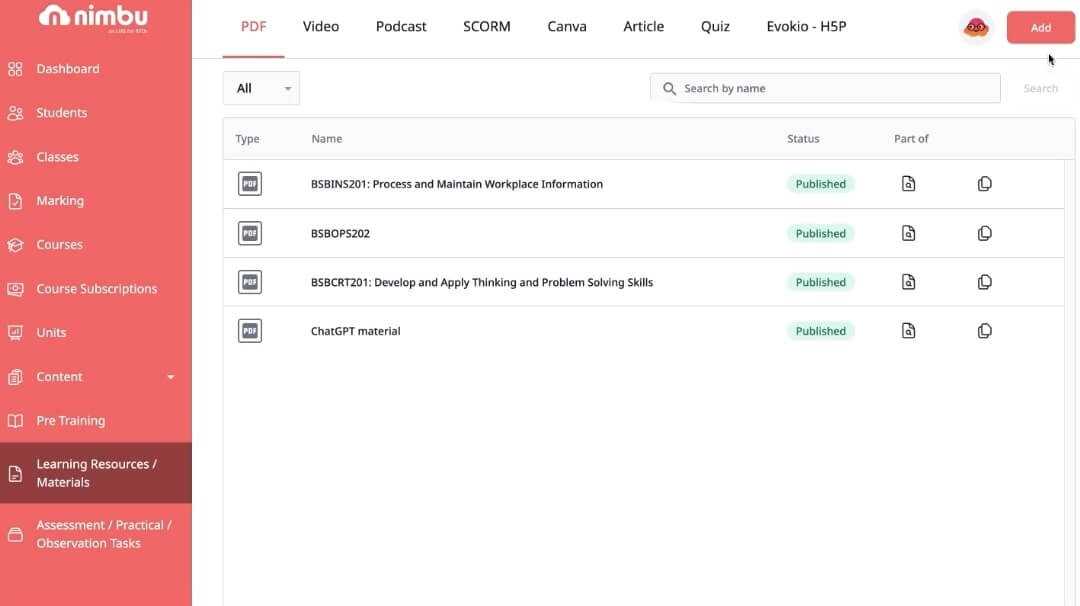Image resolution: width=1080 pixels, height=606 pixels.
Task: Open the Part of document icon for ChatGPT material
Action: coord(908,330)
